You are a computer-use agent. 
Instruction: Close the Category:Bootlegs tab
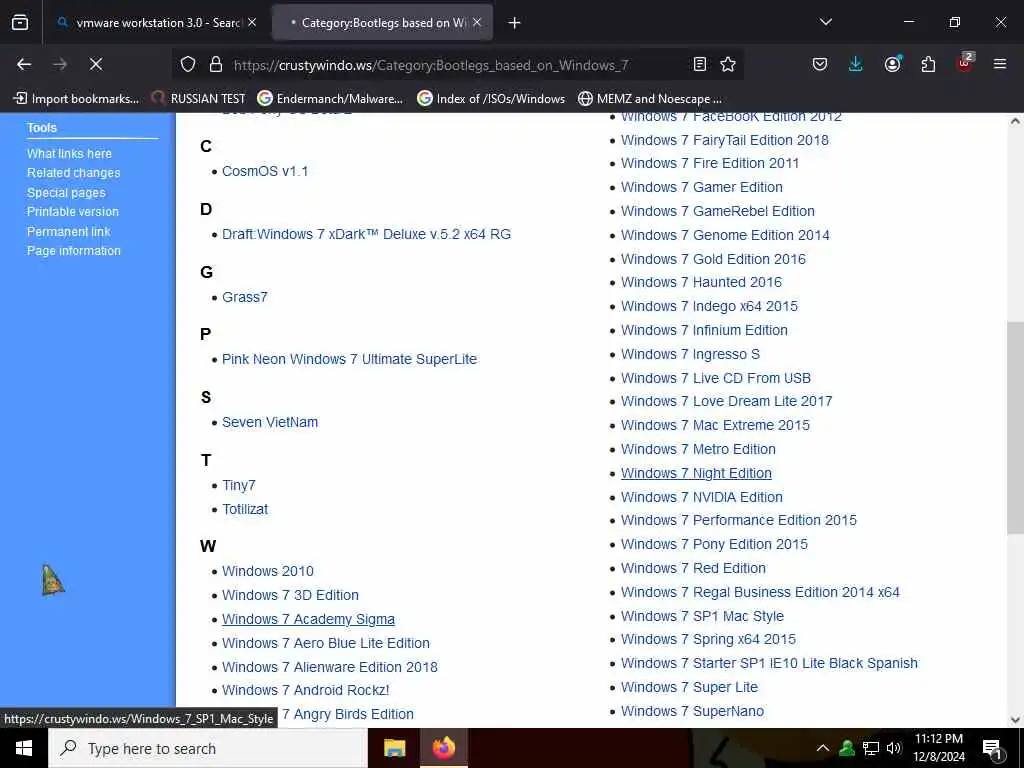click(x=477, y=22)
